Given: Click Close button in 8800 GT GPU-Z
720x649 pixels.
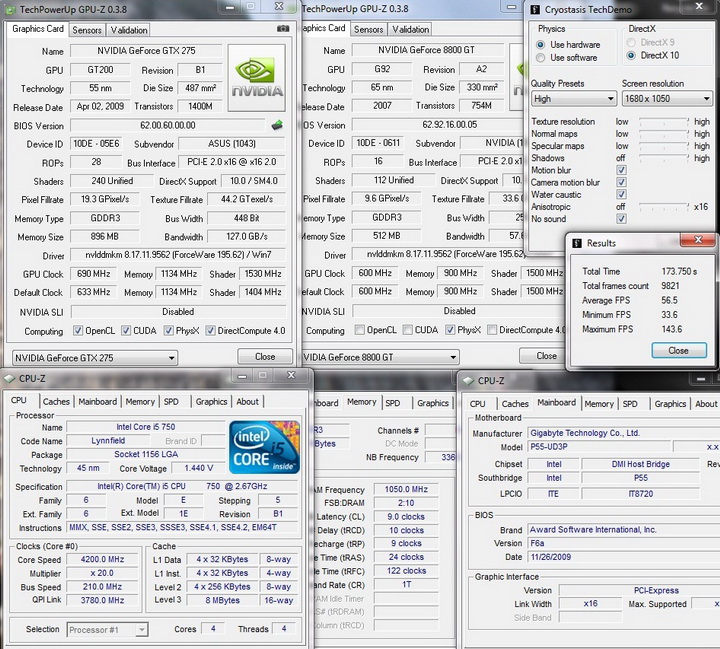Looking at the screenshot, I should (x=546, y=356).
